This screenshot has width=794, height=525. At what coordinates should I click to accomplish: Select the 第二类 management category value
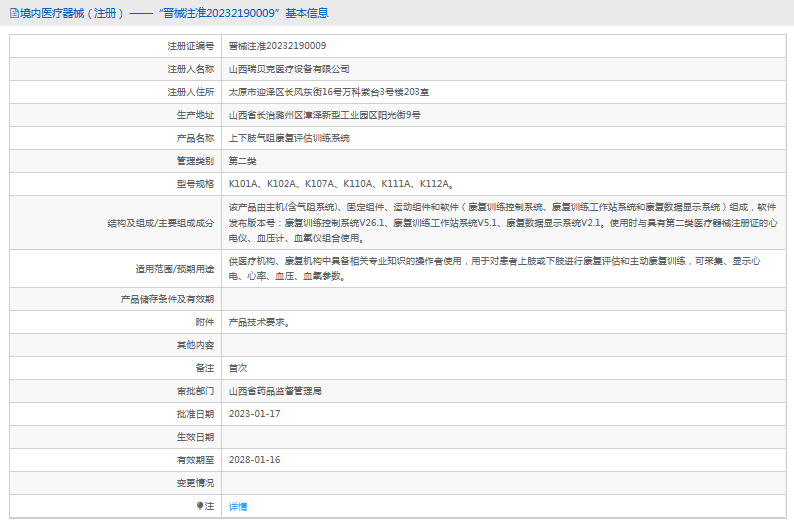click(242, 161)
